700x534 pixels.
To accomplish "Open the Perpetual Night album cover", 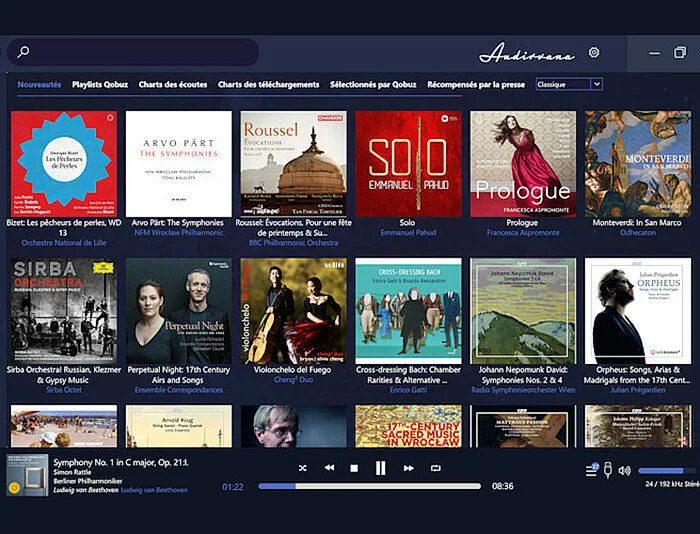I will [x=179, y=311].
